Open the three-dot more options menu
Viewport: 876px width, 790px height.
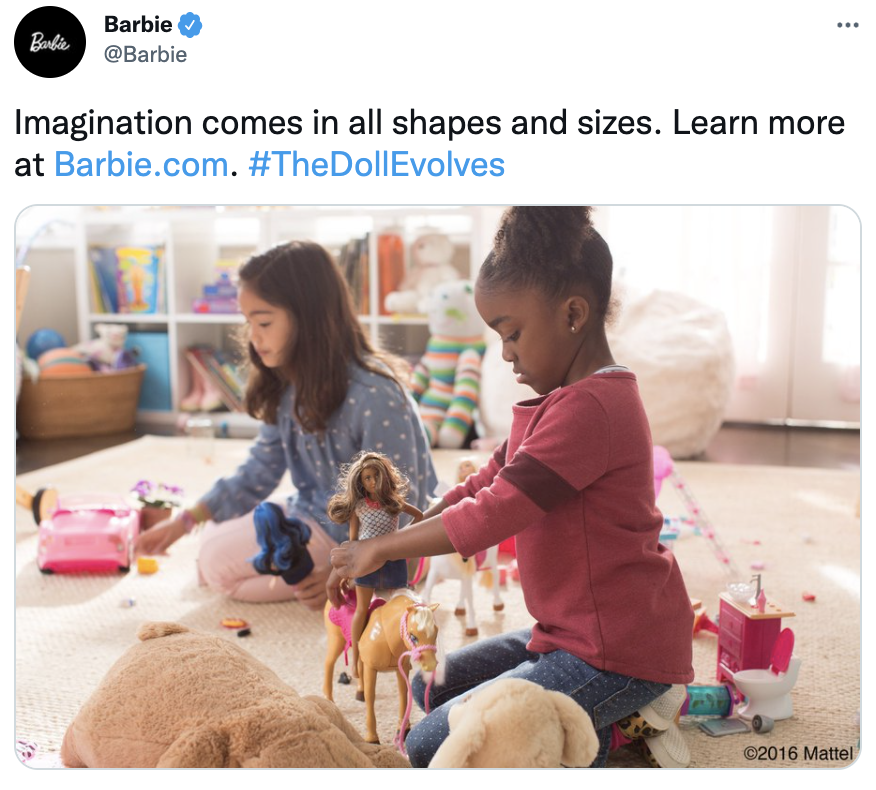point(848,25)
